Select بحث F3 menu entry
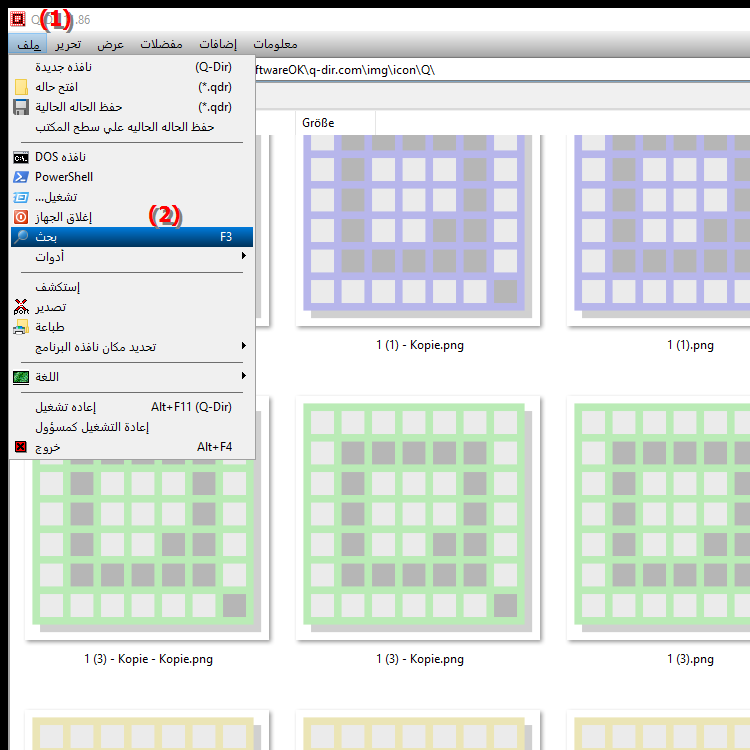Viewport: 750px width, 750px height. 132,237
